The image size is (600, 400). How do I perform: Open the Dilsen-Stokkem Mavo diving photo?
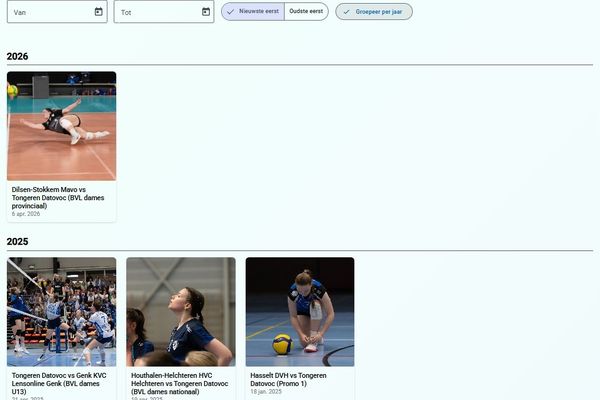[x=61, y=126]
